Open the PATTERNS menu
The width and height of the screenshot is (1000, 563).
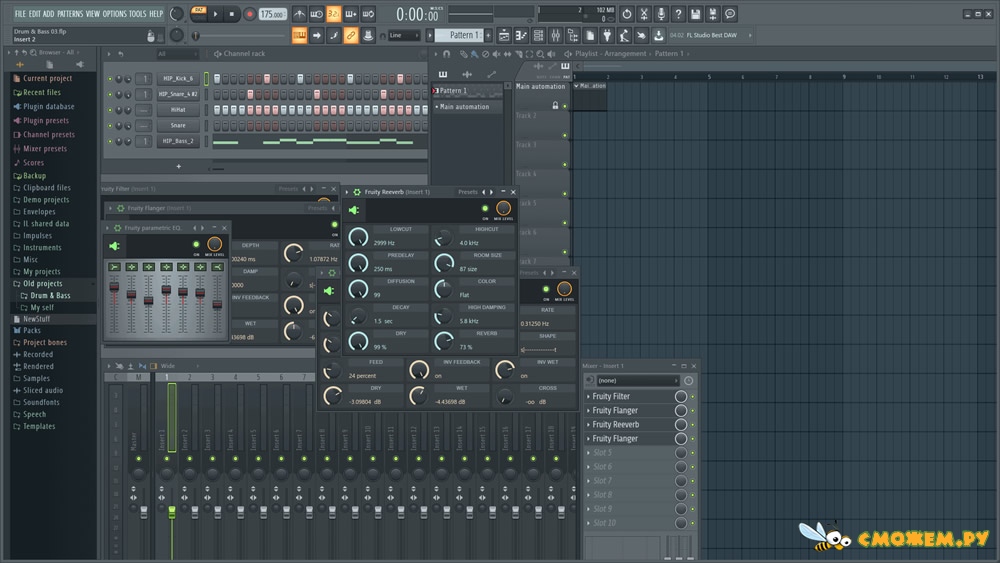tap(70, 13)
